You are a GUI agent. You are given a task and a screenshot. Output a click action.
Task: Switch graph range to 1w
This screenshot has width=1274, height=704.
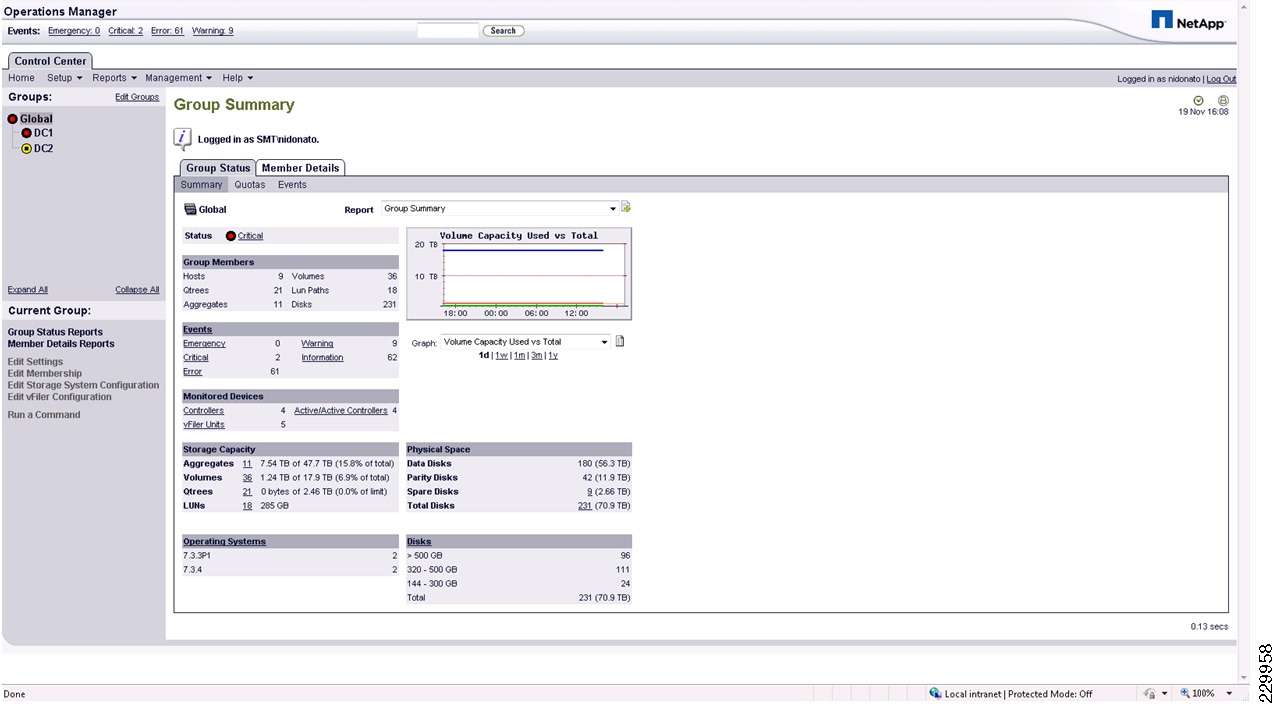pyautogui.click(x=501, y=356)
